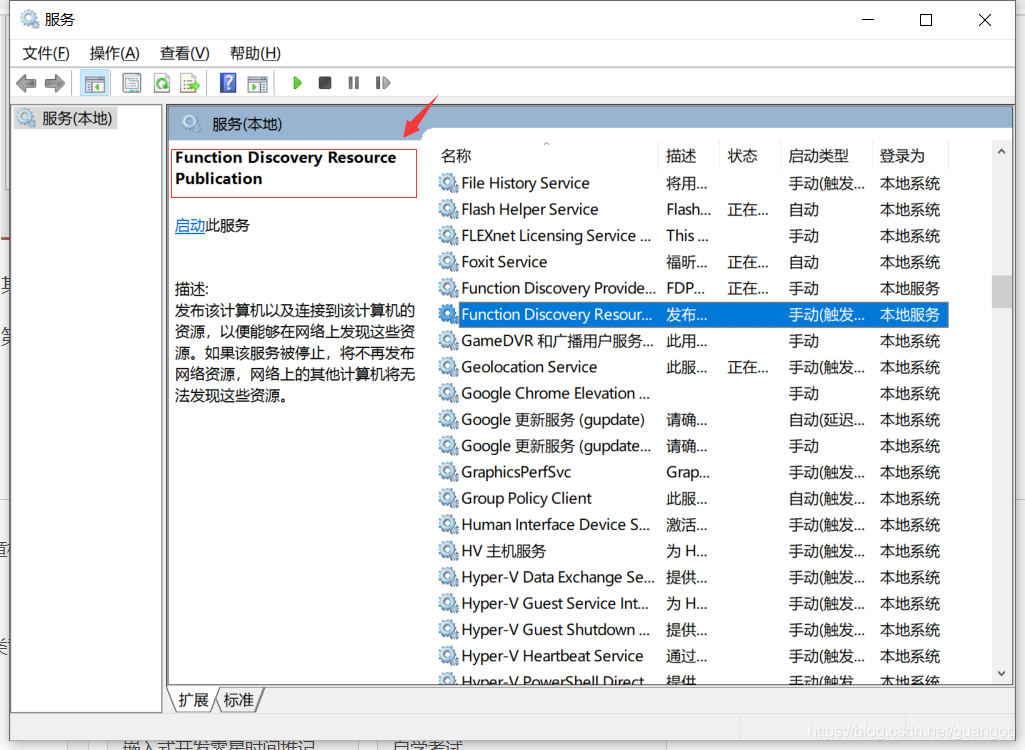1025x750 pixels.
Task: Click the 启动此服务 link
Action: tap(190, 225)
